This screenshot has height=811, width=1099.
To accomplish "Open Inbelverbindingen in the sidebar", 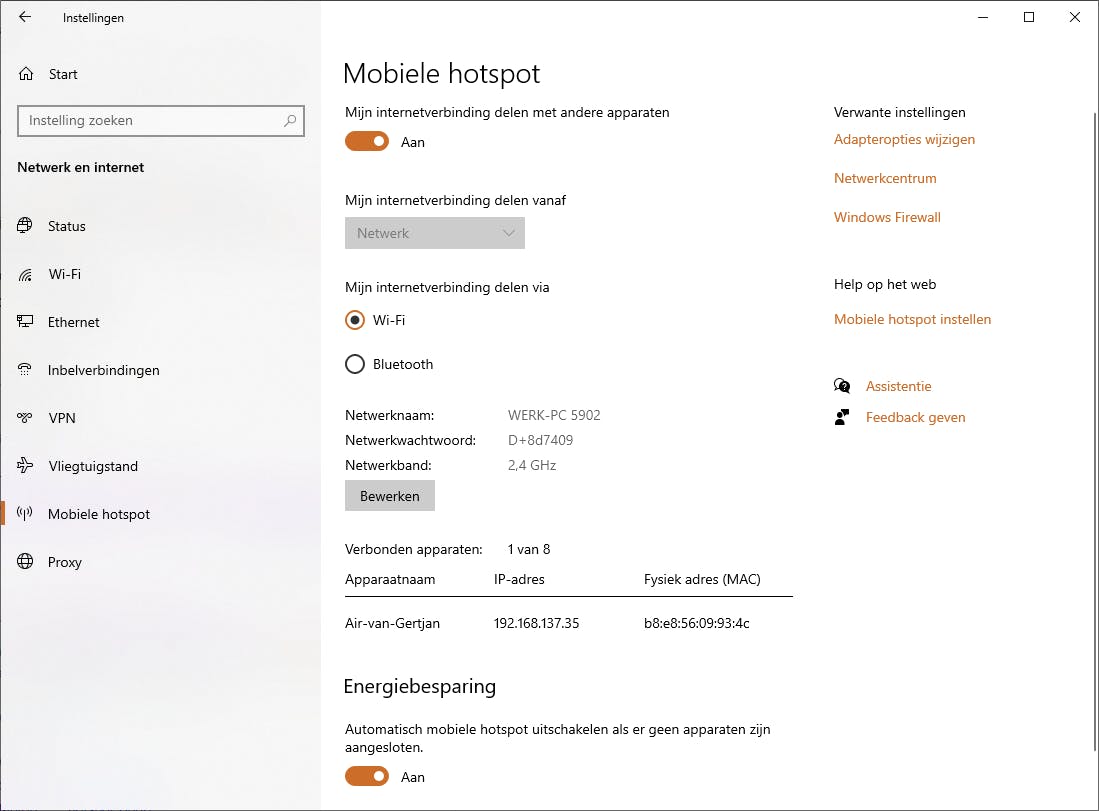I will 103,370.
